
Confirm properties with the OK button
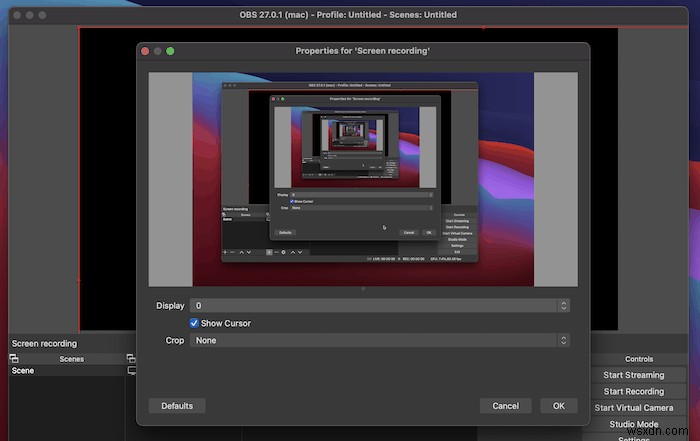[x=558, y=406]
